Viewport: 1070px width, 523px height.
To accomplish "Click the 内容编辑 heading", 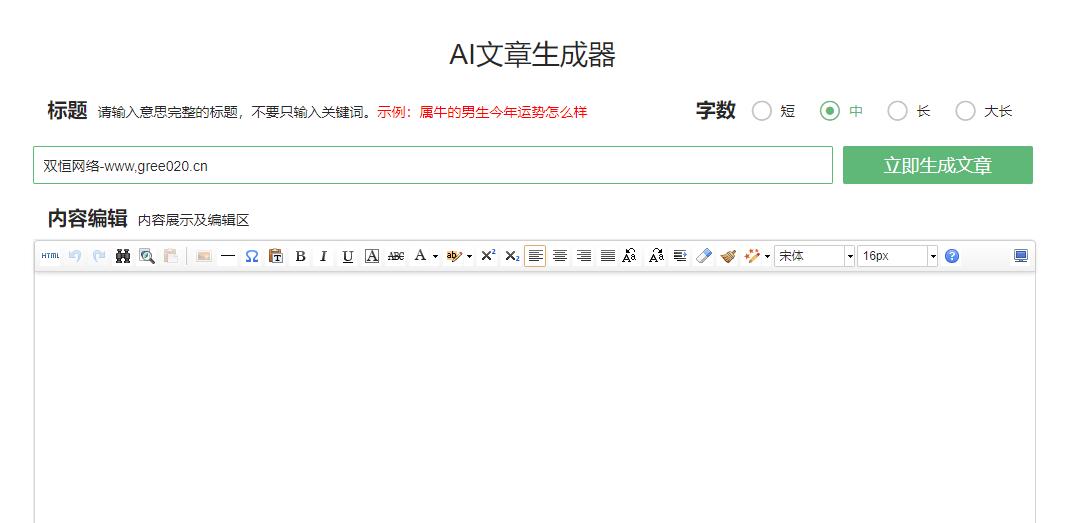I will pos(87,218).
